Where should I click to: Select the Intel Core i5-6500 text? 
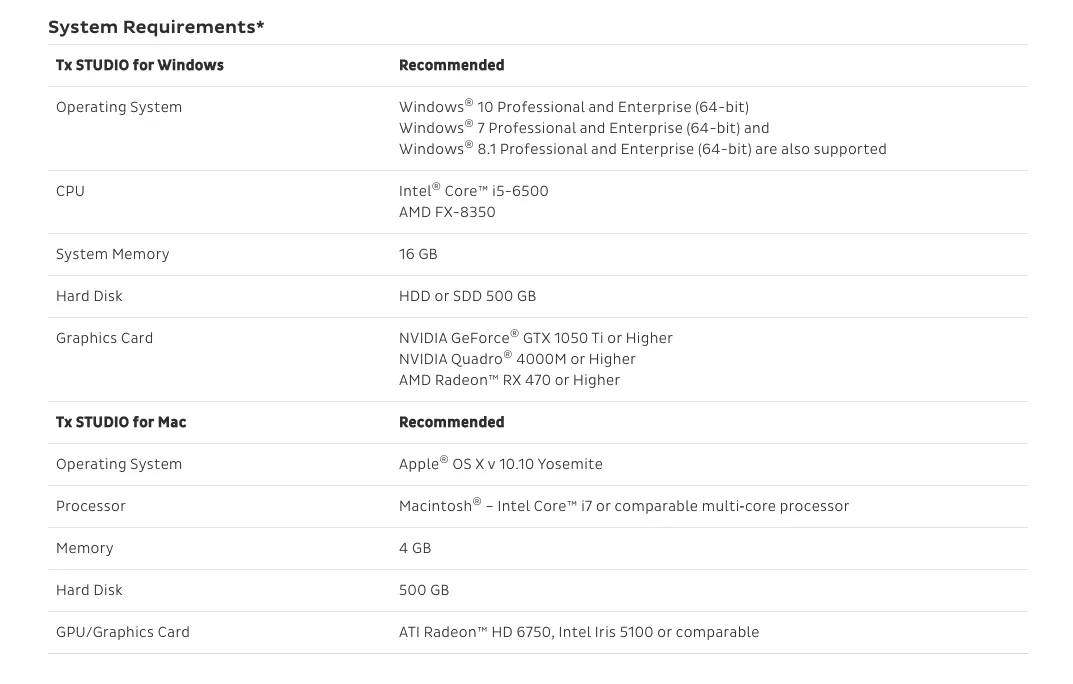(474, 191)
